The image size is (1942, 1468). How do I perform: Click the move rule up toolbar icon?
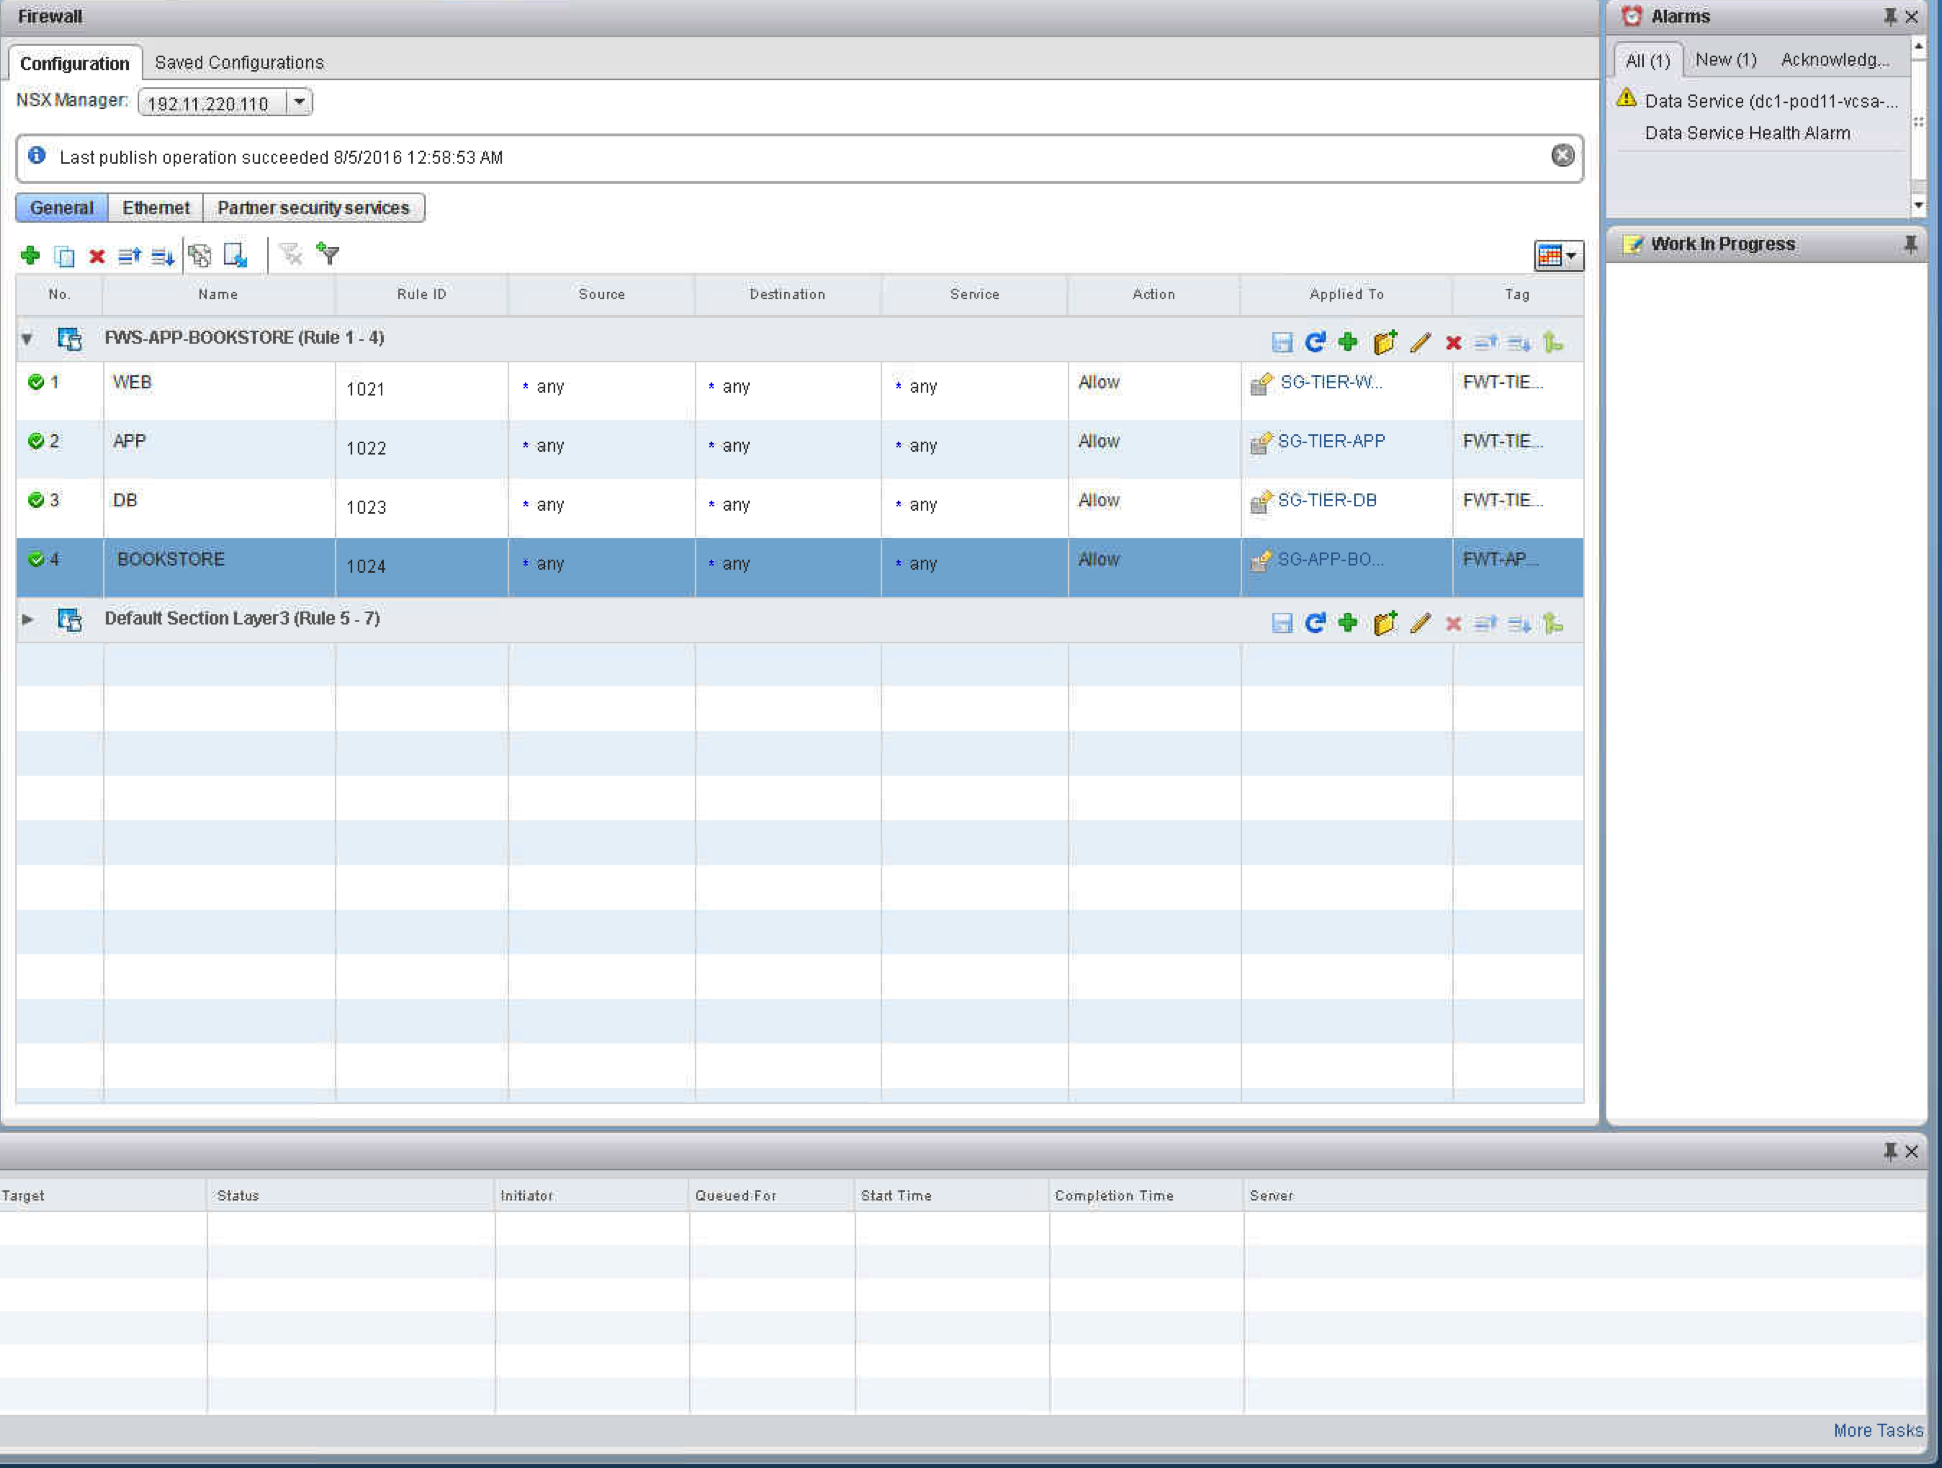click(129, 256)
